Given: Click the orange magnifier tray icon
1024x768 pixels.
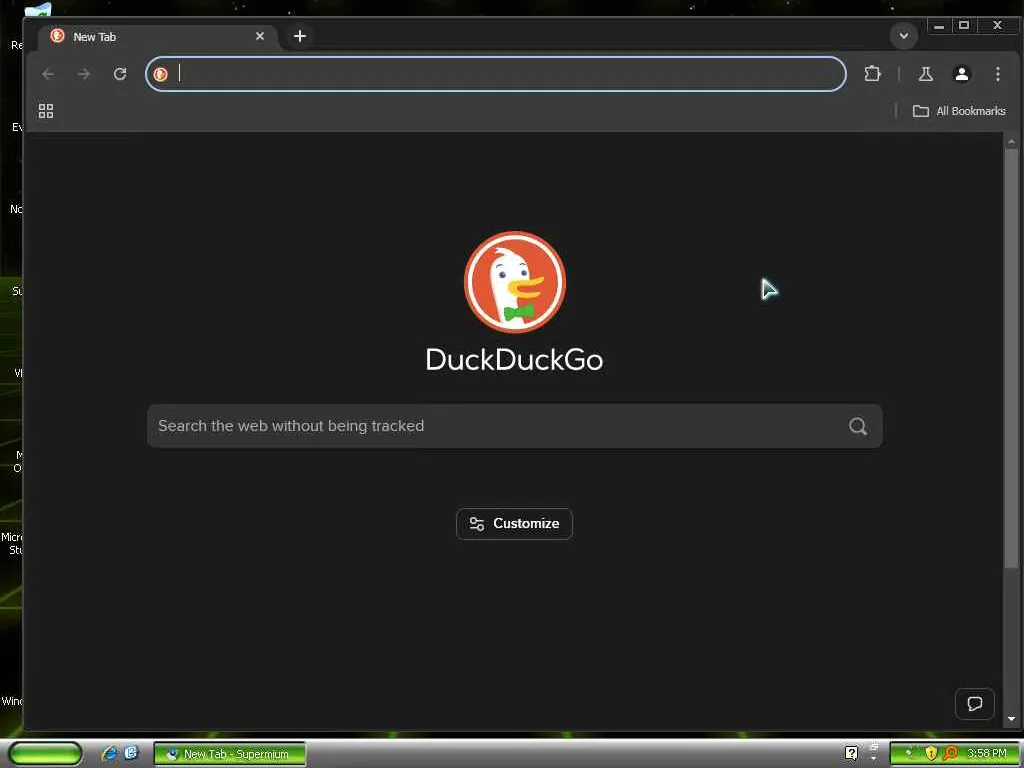Looking at the screenshot, I should click(x=950, y=754).
